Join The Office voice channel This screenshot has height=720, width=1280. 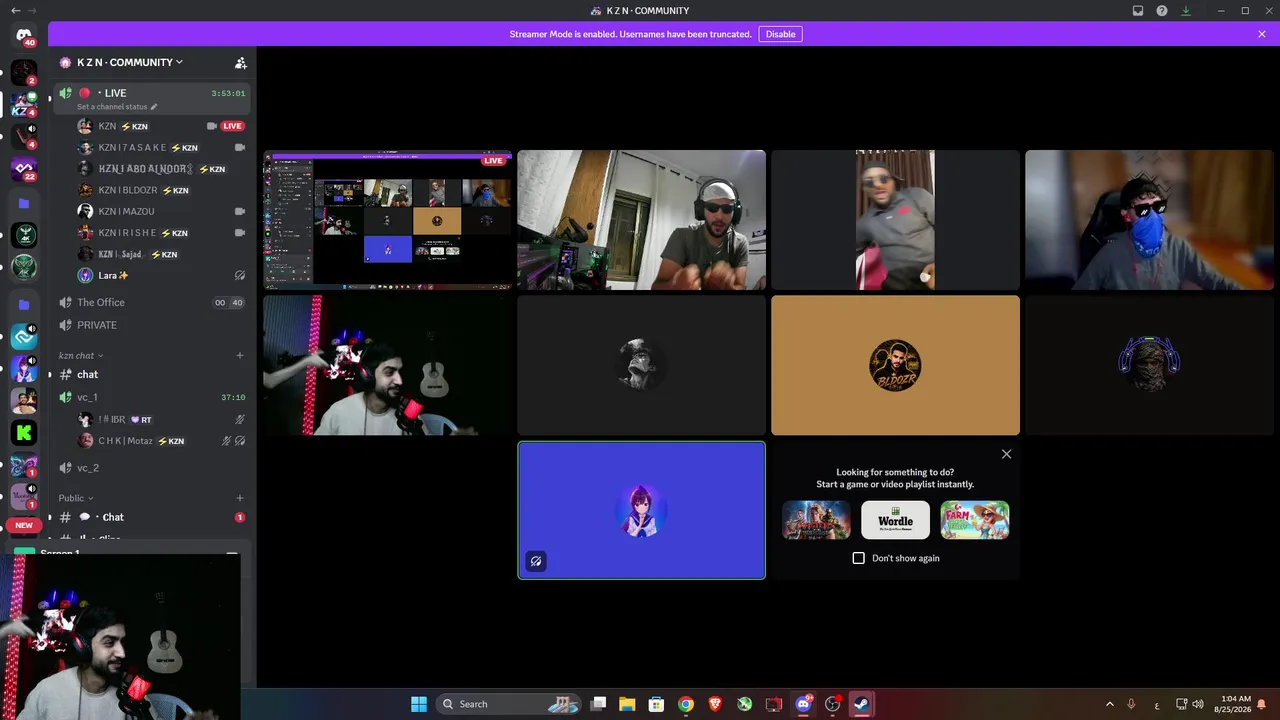(152, 302)
